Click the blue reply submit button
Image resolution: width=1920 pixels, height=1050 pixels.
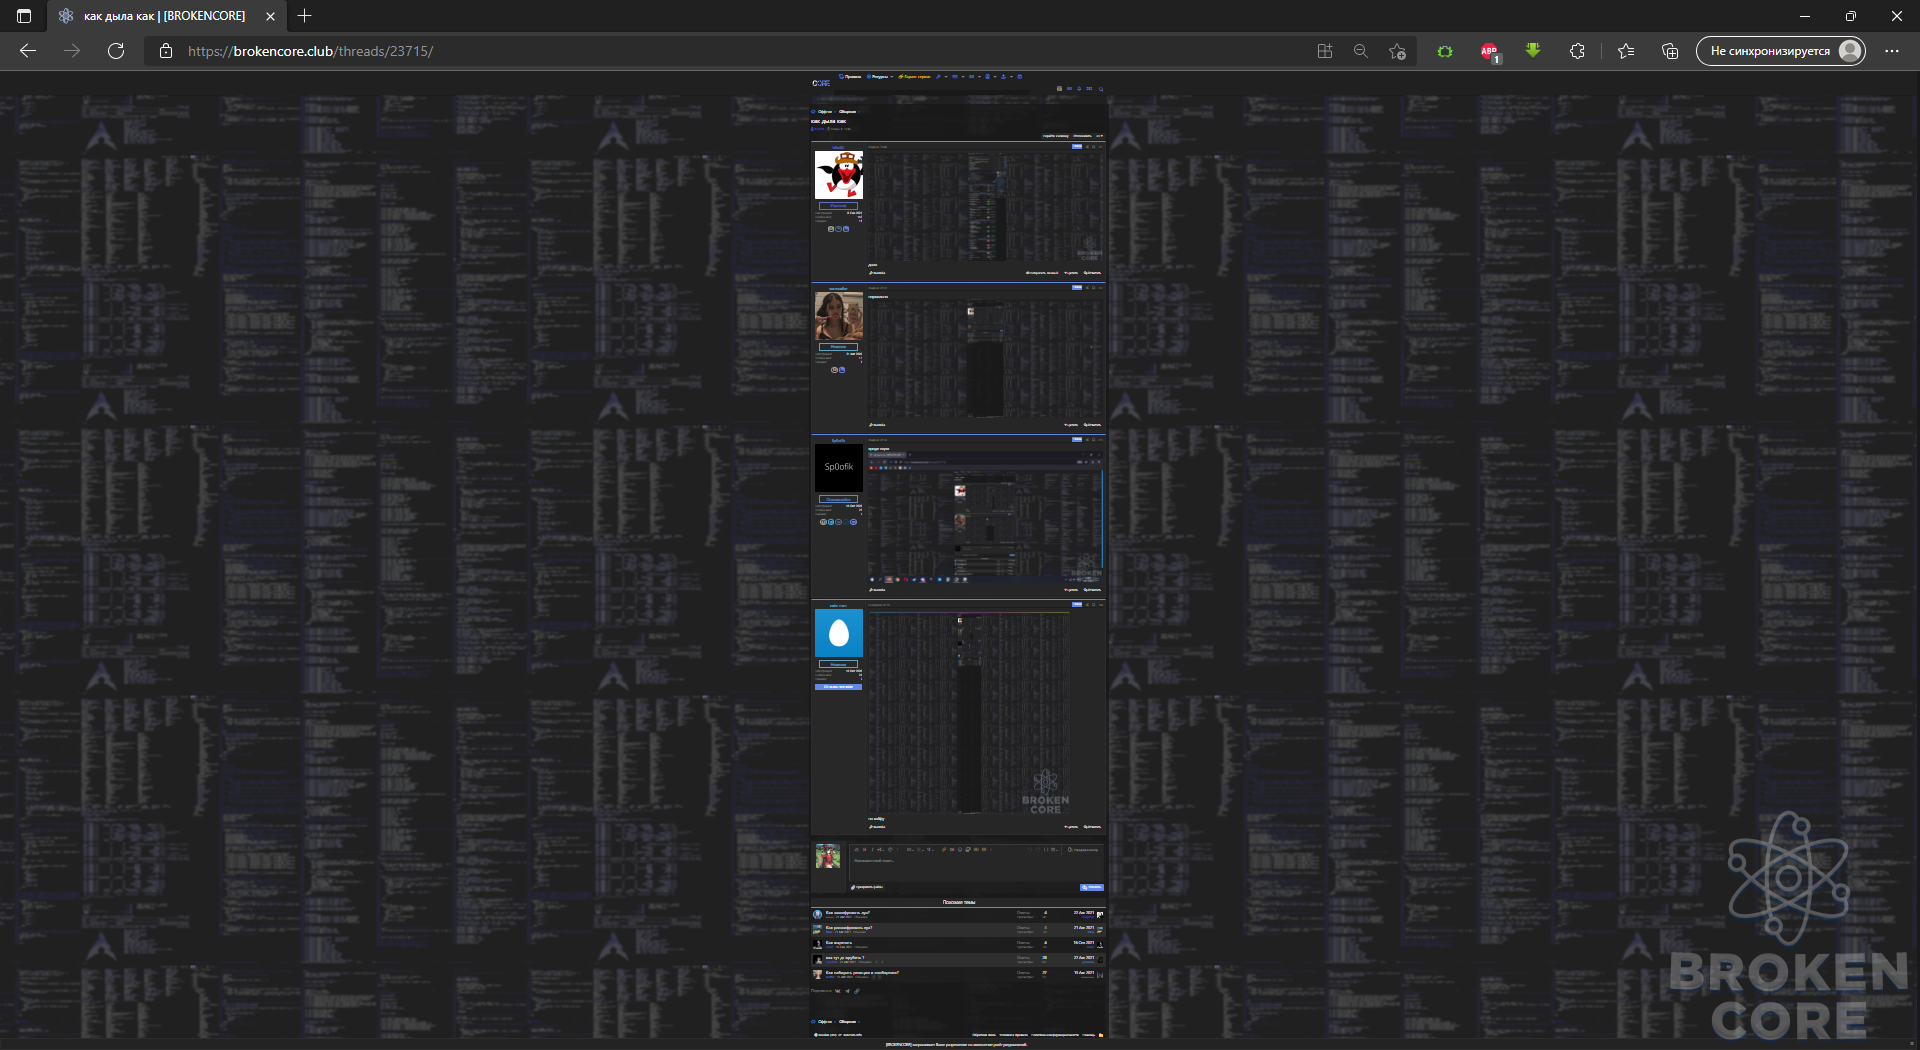click(1091, 887)
